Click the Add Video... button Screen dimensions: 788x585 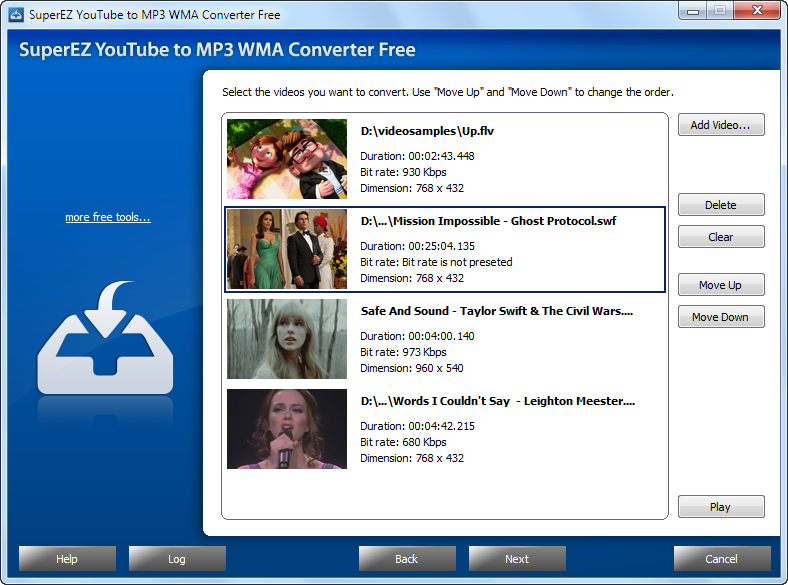tap(721, 125)
